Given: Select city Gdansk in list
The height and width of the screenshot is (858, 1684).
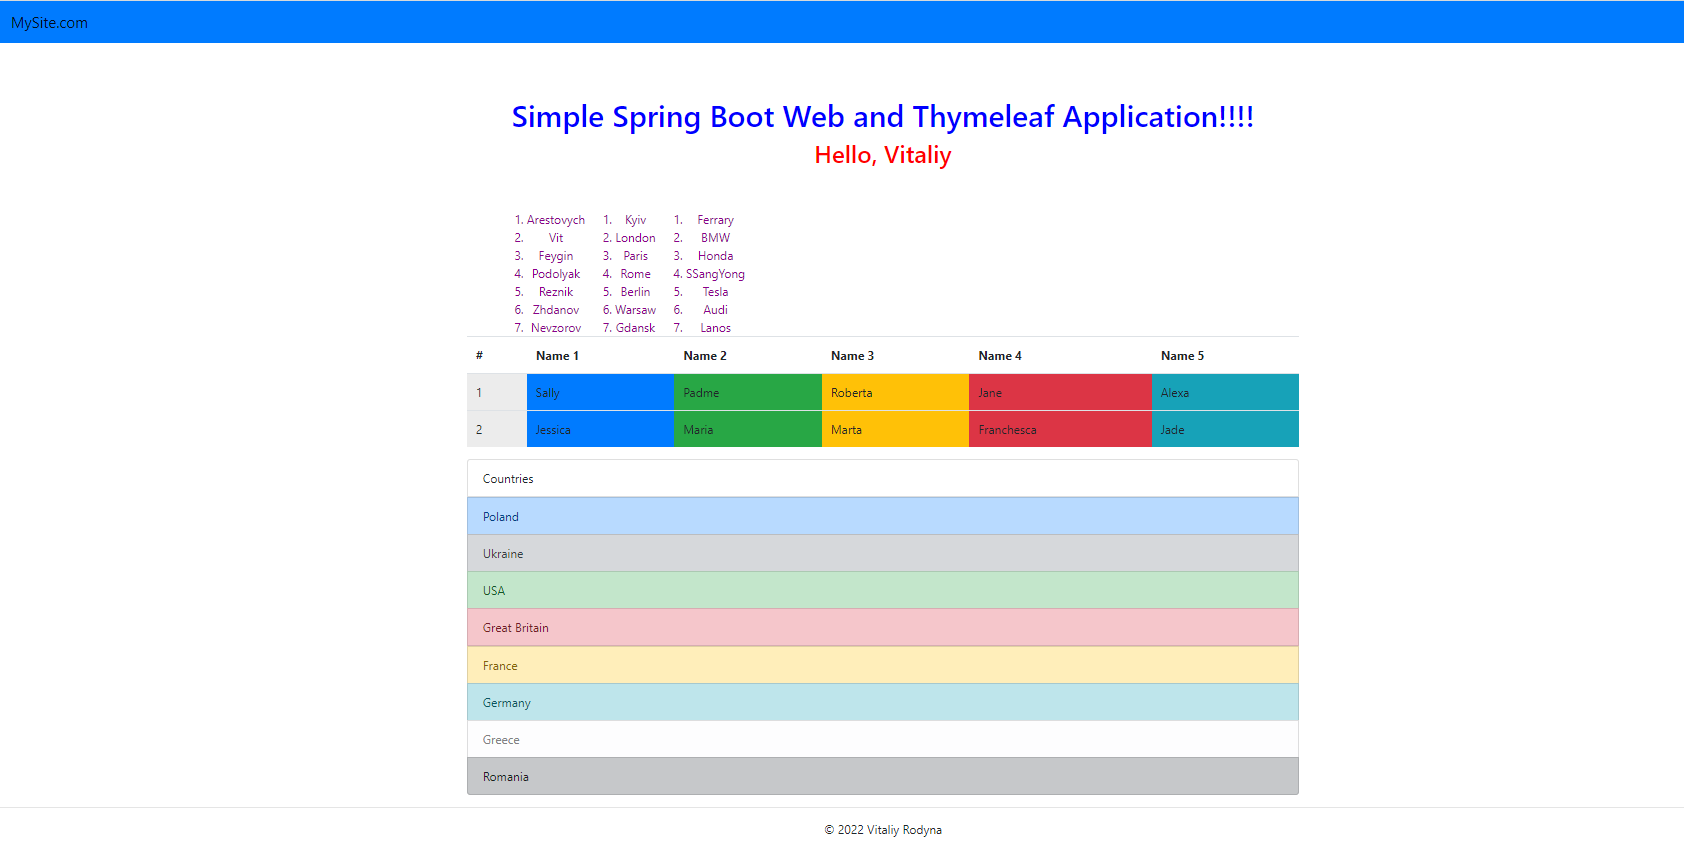Looking at the screenshot, I should (x=635, y=328).
